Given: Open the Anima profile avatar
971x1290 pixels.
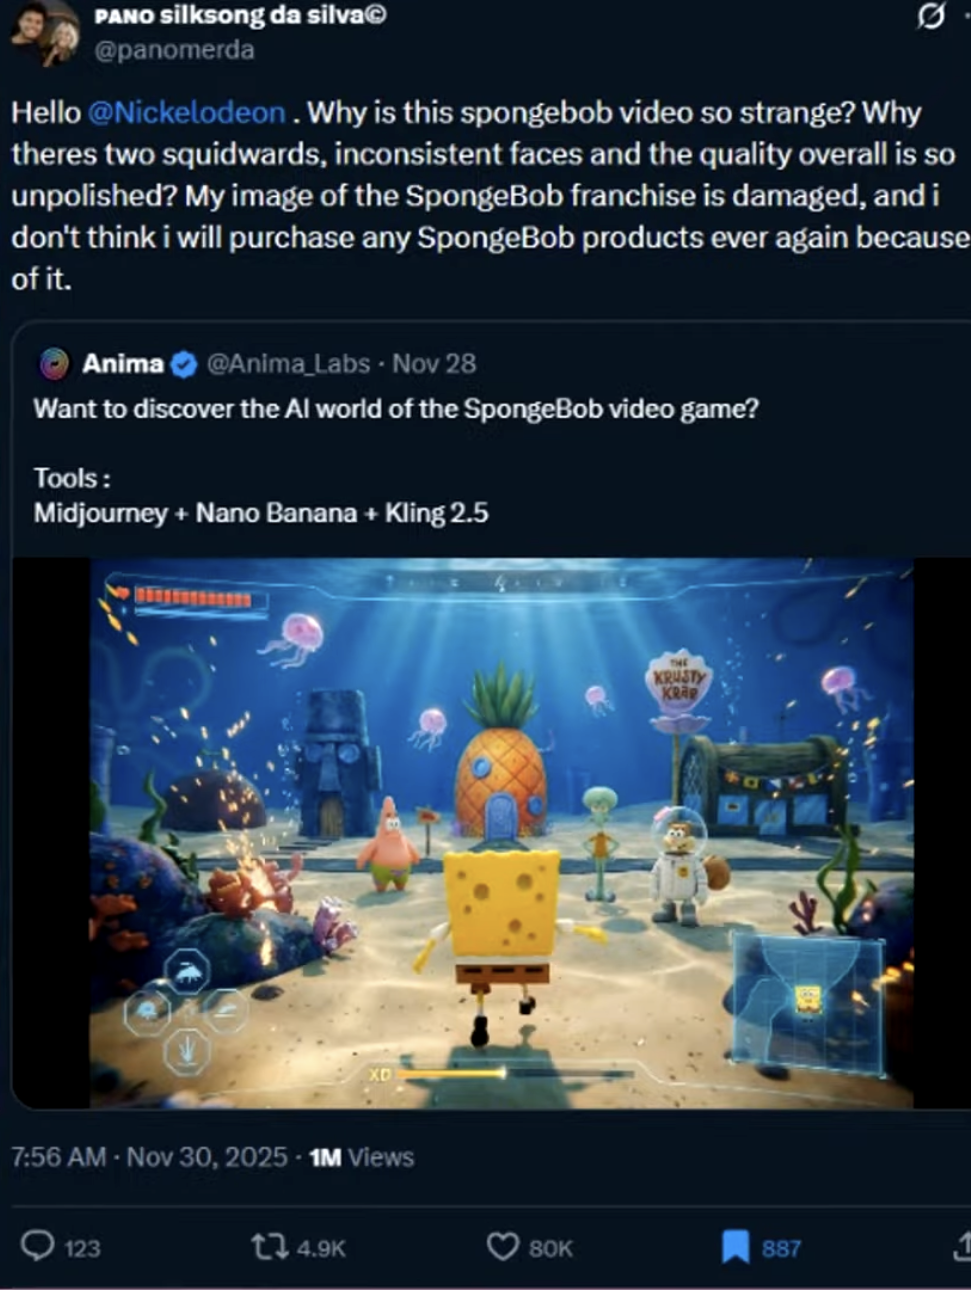Looking at the screenshot, I should click(x=54, y=364).
